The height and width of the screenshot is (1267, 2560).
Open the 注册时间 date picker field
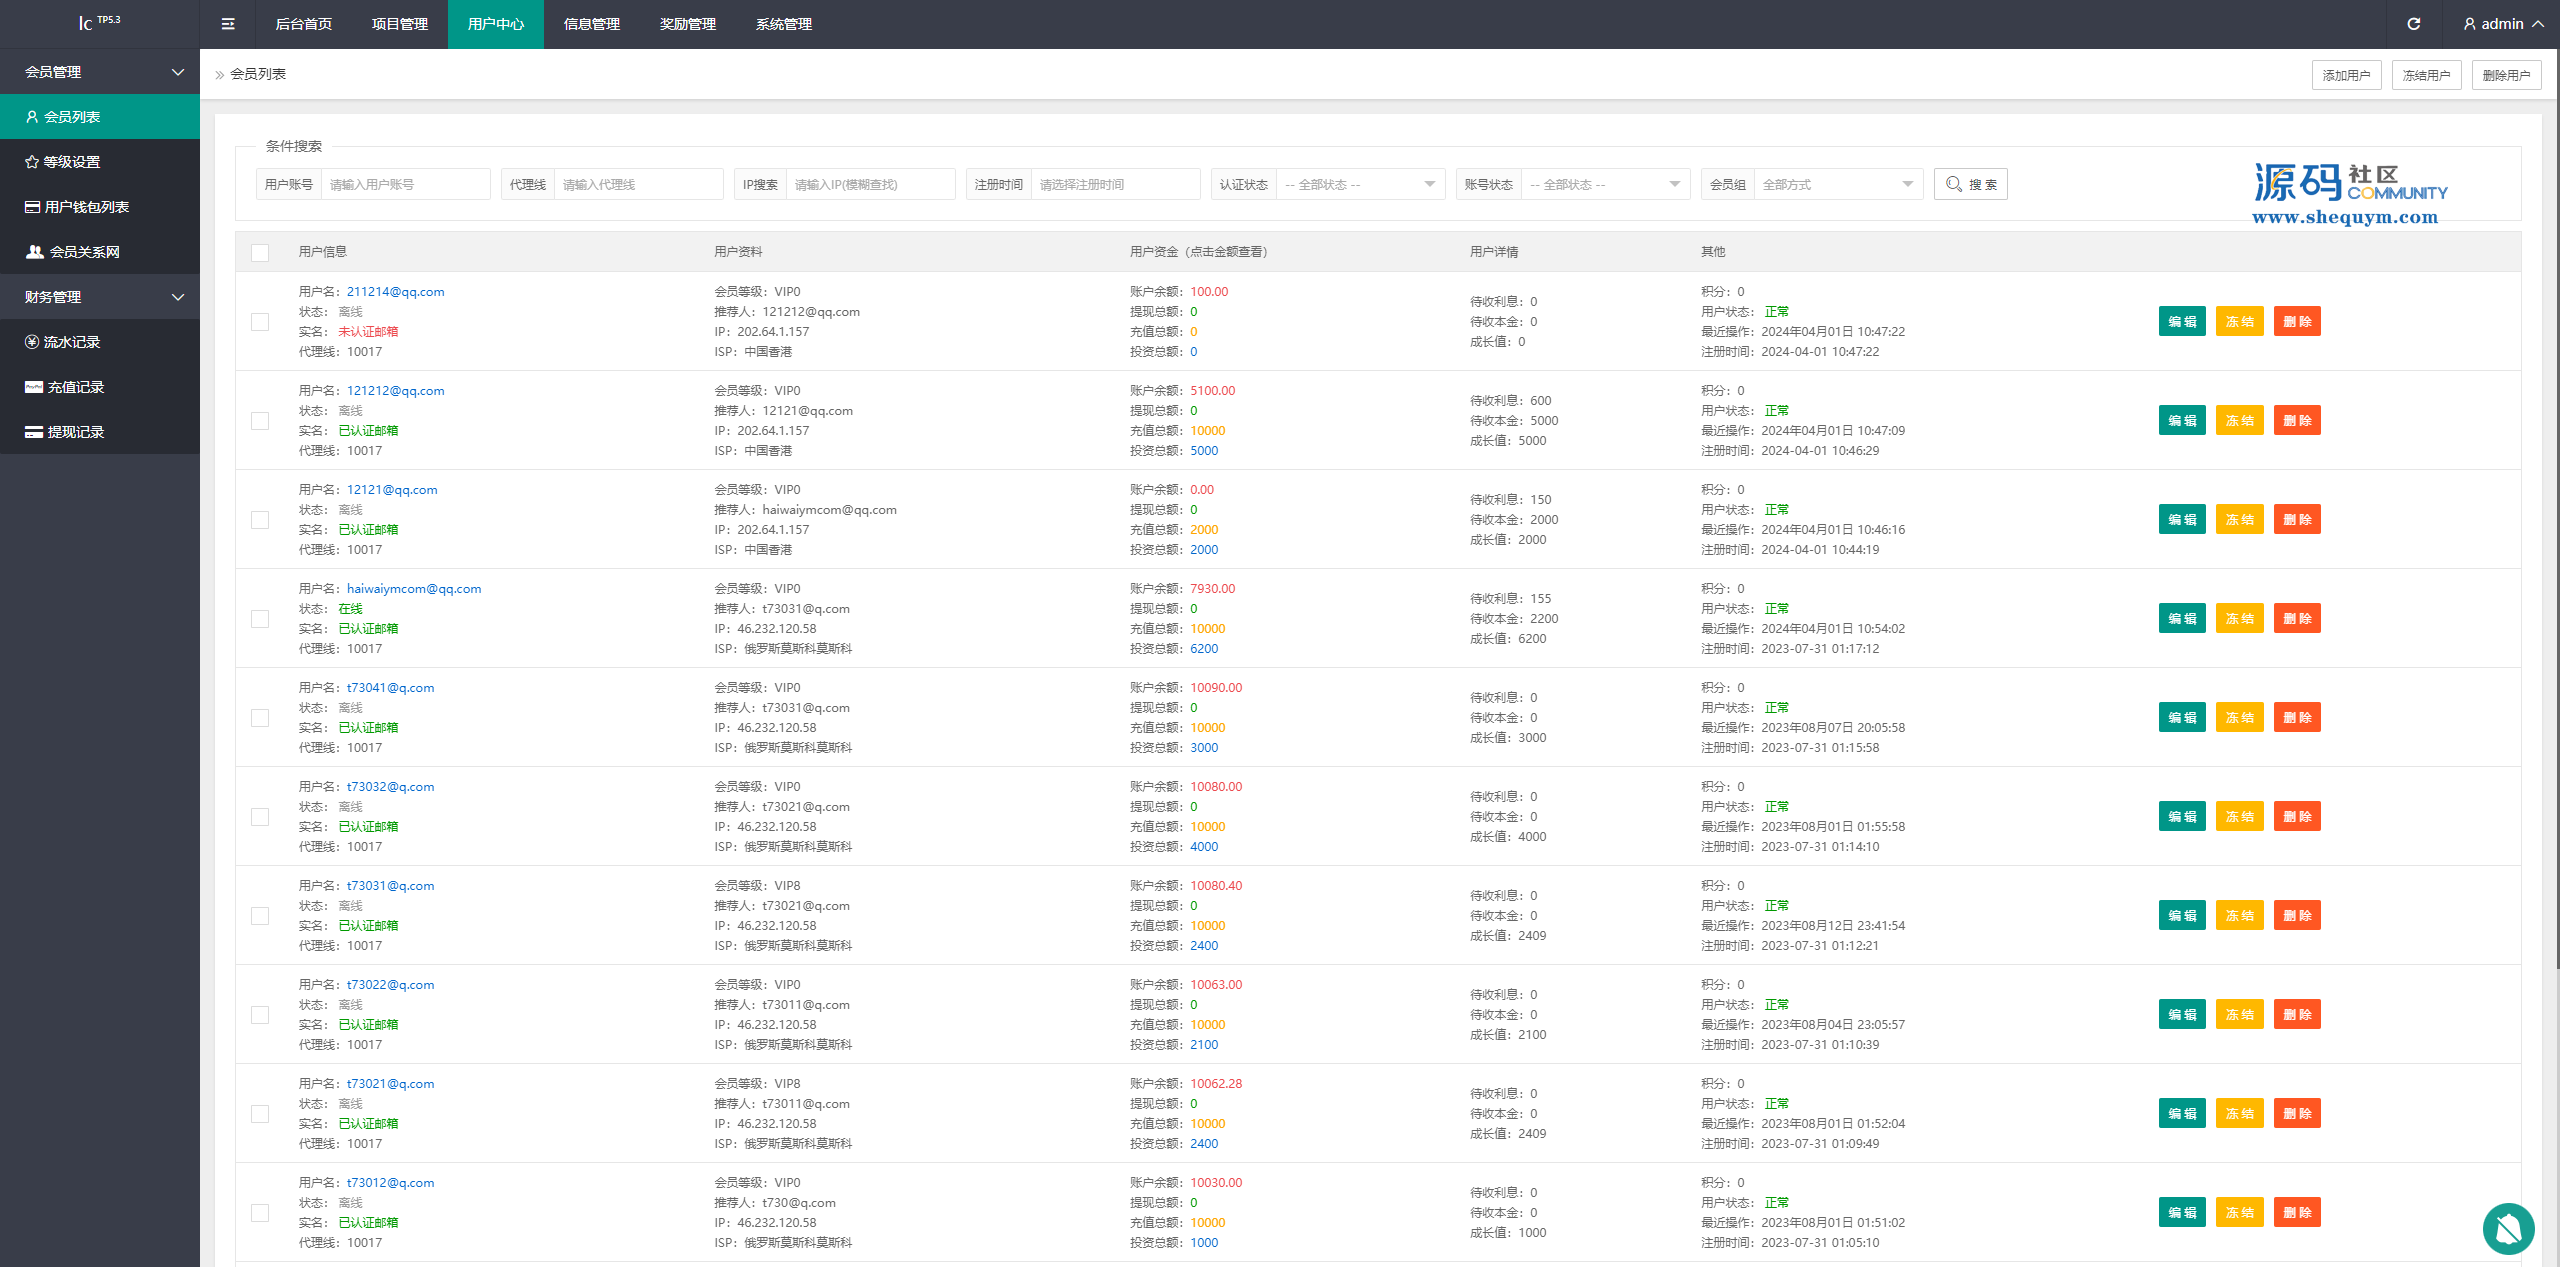coord(1115,184)
